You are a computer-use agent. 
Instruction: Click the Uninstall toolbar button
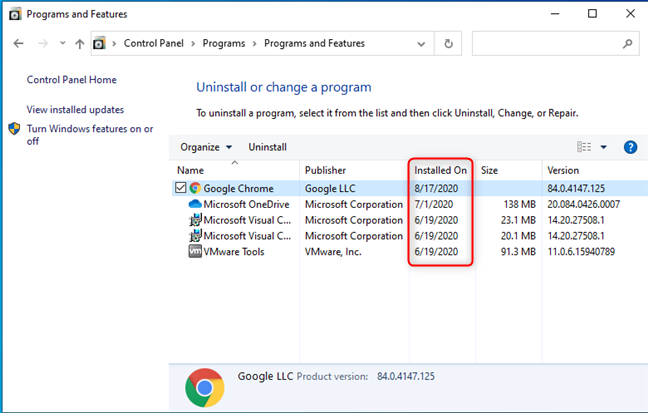267,147
